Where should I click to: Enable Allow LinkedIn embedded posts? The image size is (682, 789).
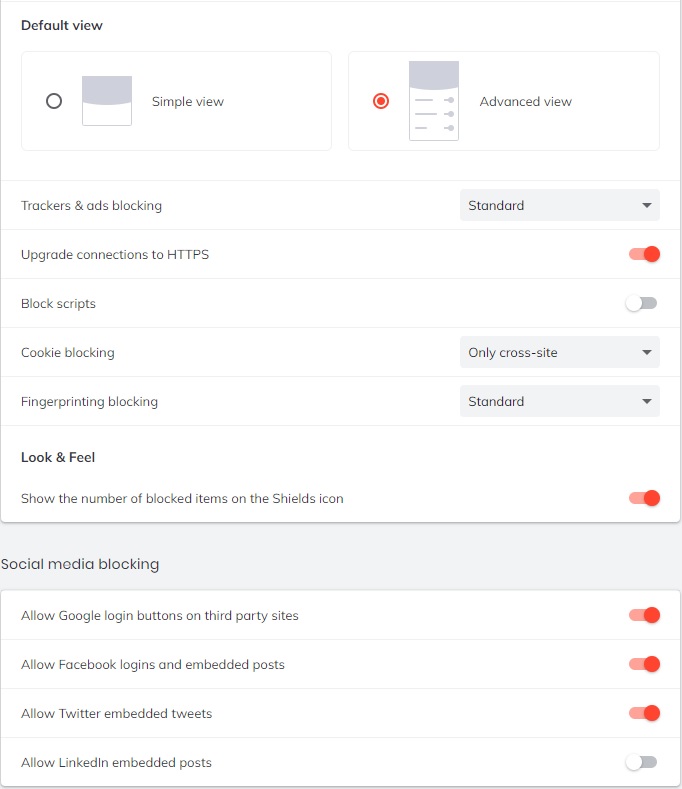pyautogui.click(x=642, y=762)
